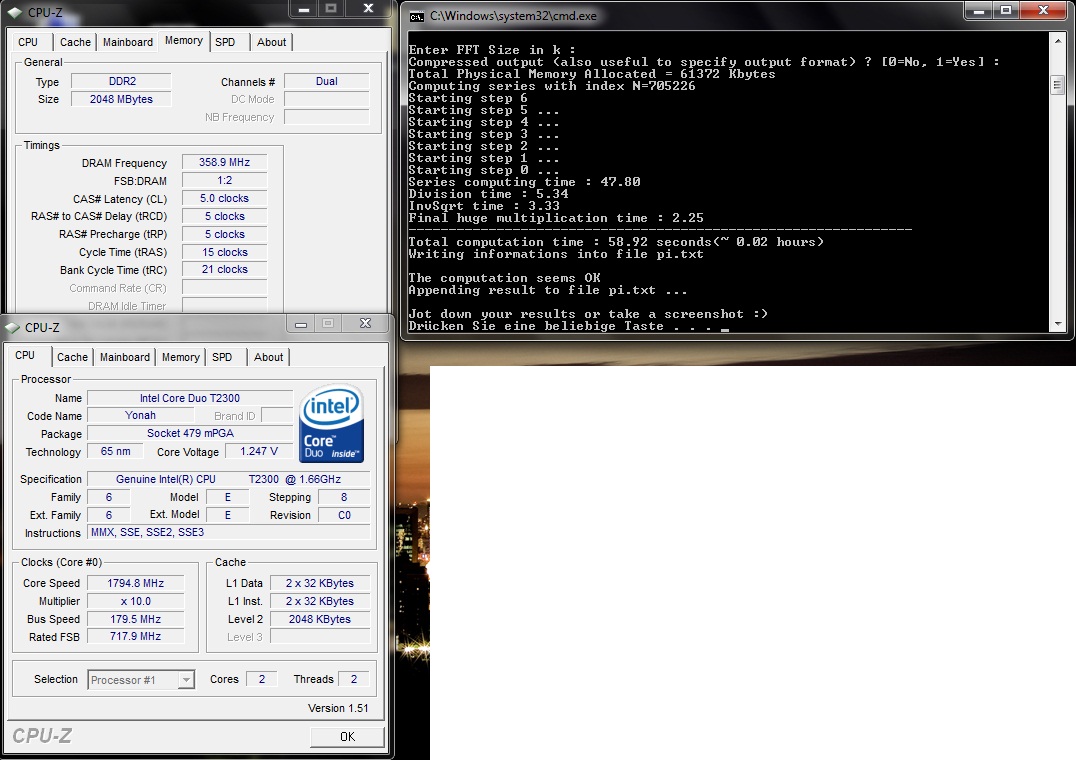The height and width of the screenshot is (760, 1076).
Task: Click the CPU-Z title icon in CPU window
Action: tap(12, 328)
